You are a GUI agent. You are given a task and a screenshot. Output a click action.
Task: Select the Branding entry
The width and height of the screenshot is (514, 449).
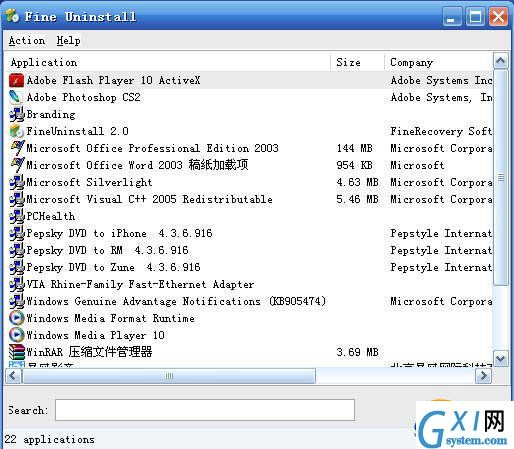pos(51,114)
